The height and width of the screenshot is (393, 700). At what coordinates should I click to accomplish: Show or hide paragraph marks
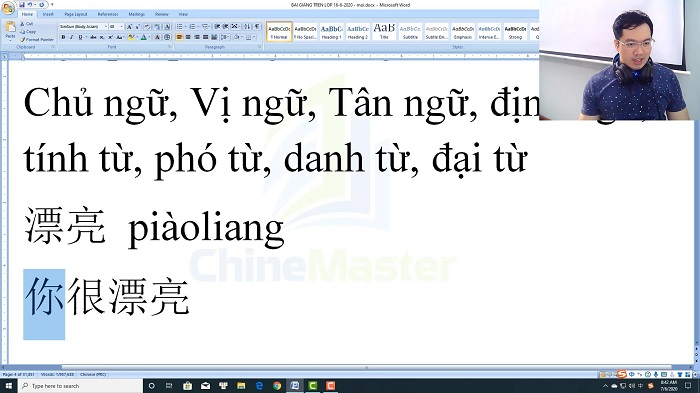tap(257, 26)
